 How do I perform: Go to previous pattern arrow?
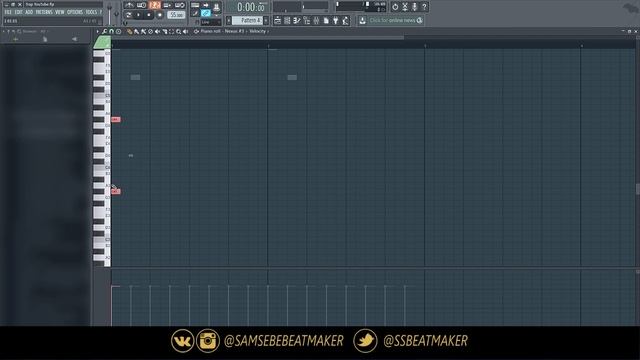pyautogui.click(x=229, y=20)
